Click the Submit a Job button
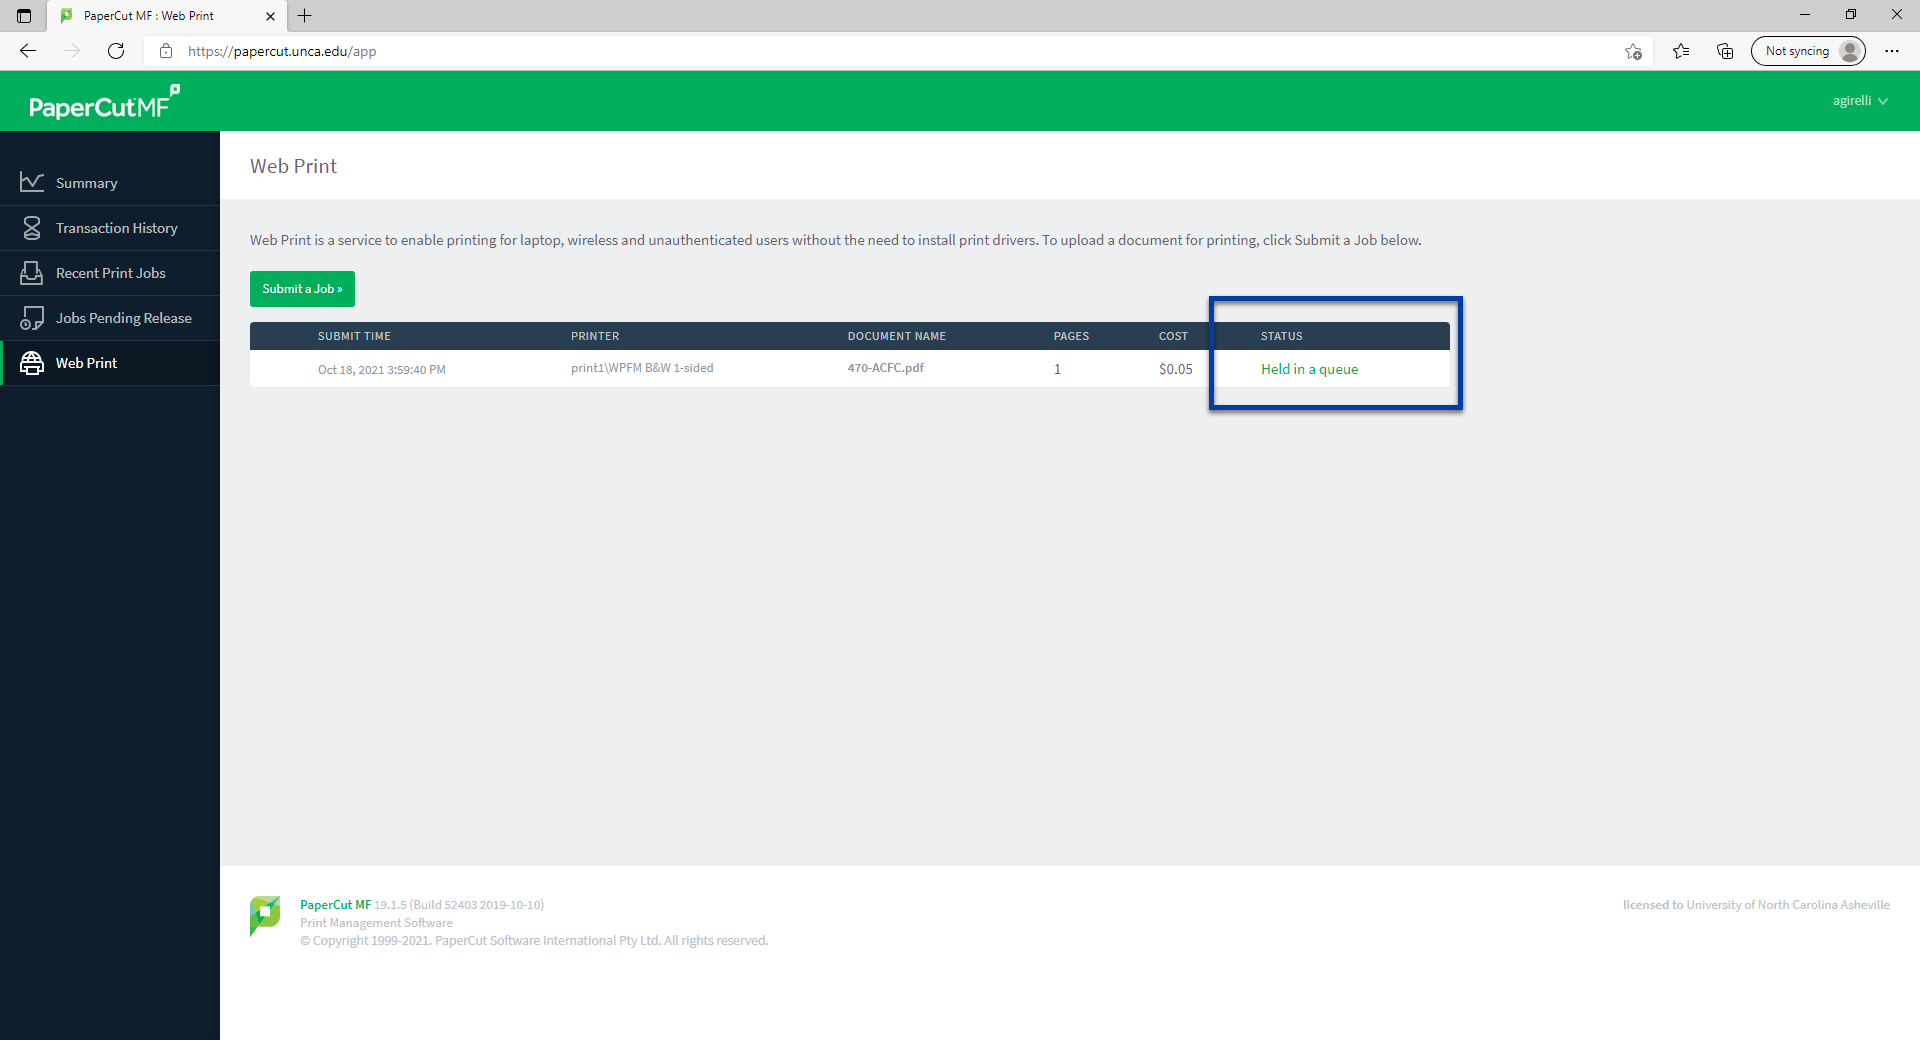 click(x=302, y=289)
